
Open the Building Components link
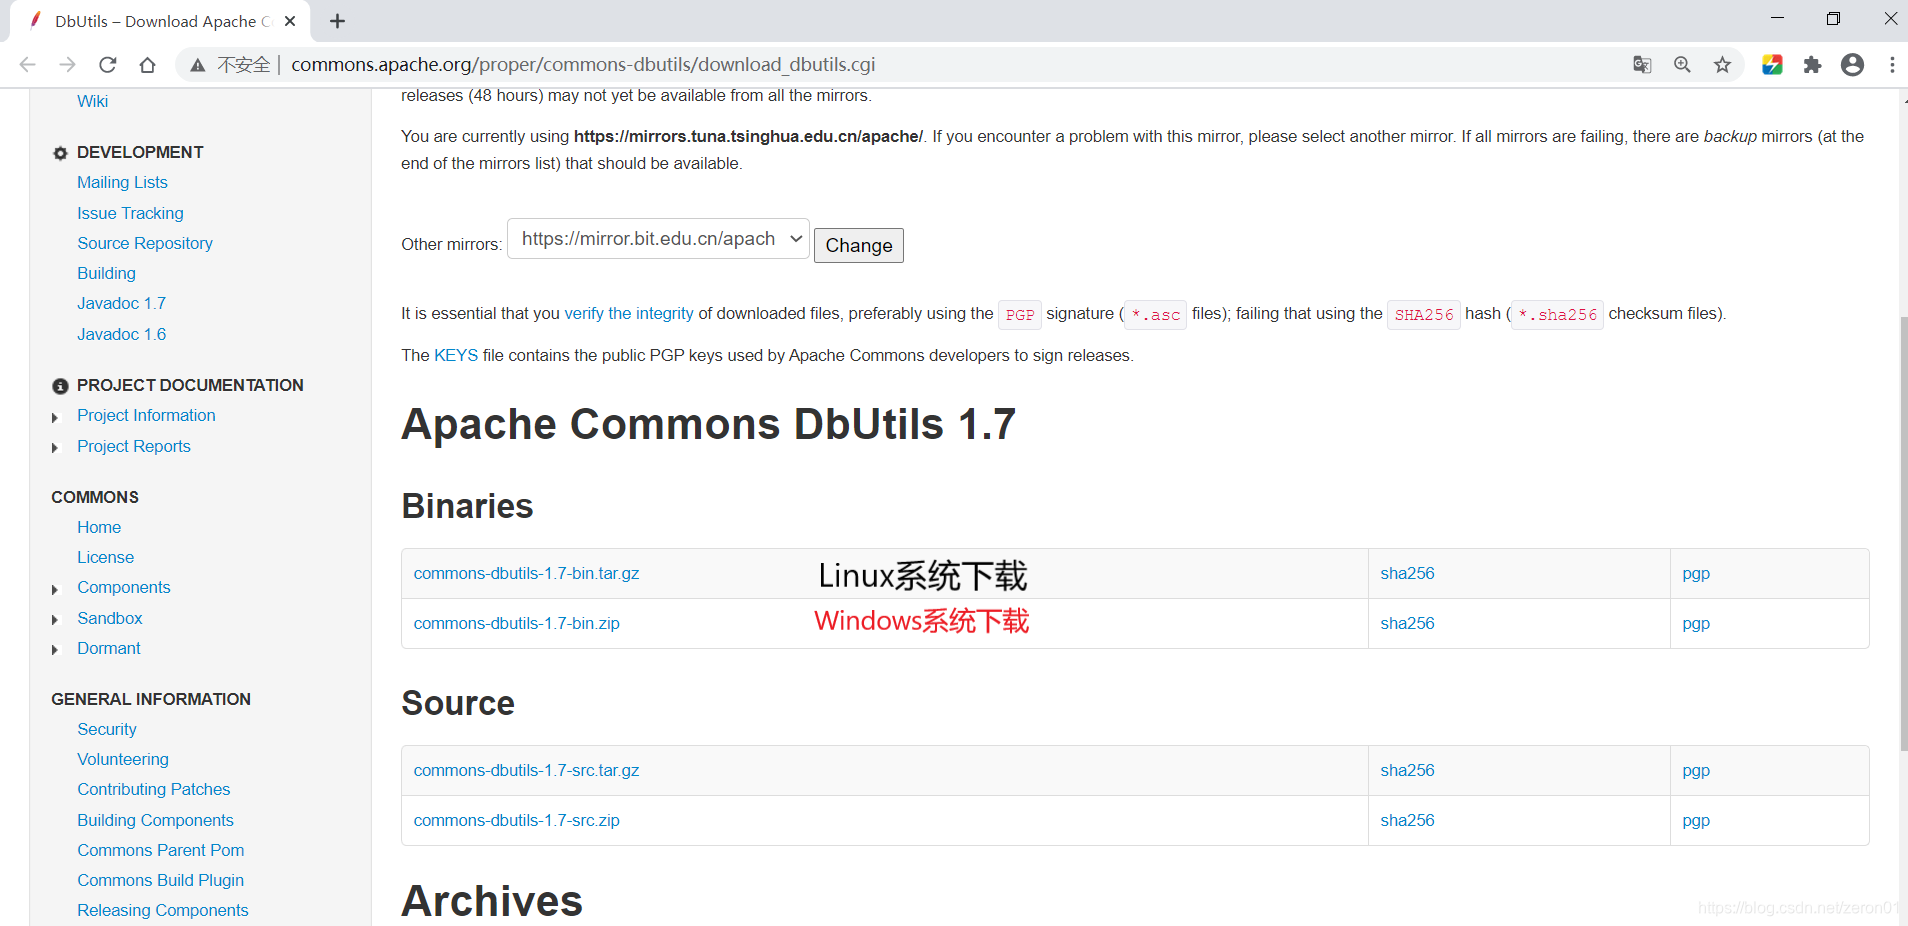pyautogui.click(x=155, y=820)
